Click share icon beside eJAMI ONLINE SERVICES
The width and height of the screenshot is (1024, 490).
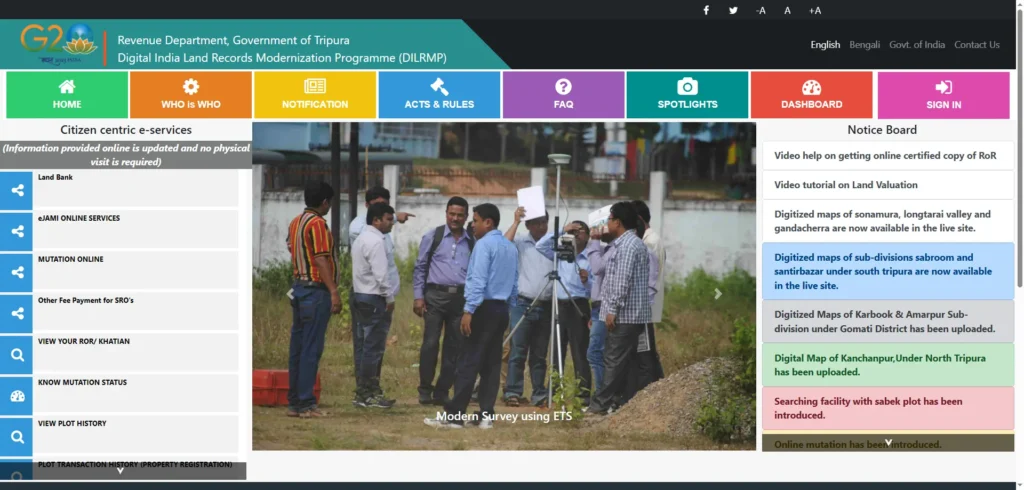pyautogui.click(x=16, y=231)
